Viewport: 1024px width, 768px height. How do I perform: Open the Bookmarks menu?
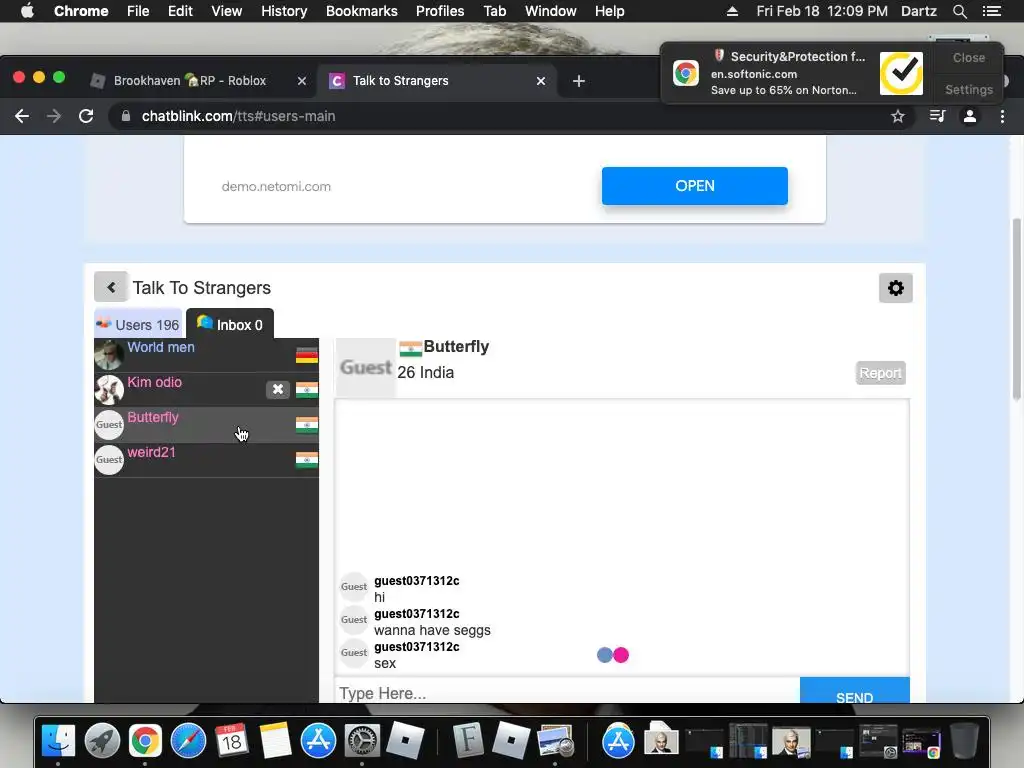pyautogui.click(x=362, y=11)
